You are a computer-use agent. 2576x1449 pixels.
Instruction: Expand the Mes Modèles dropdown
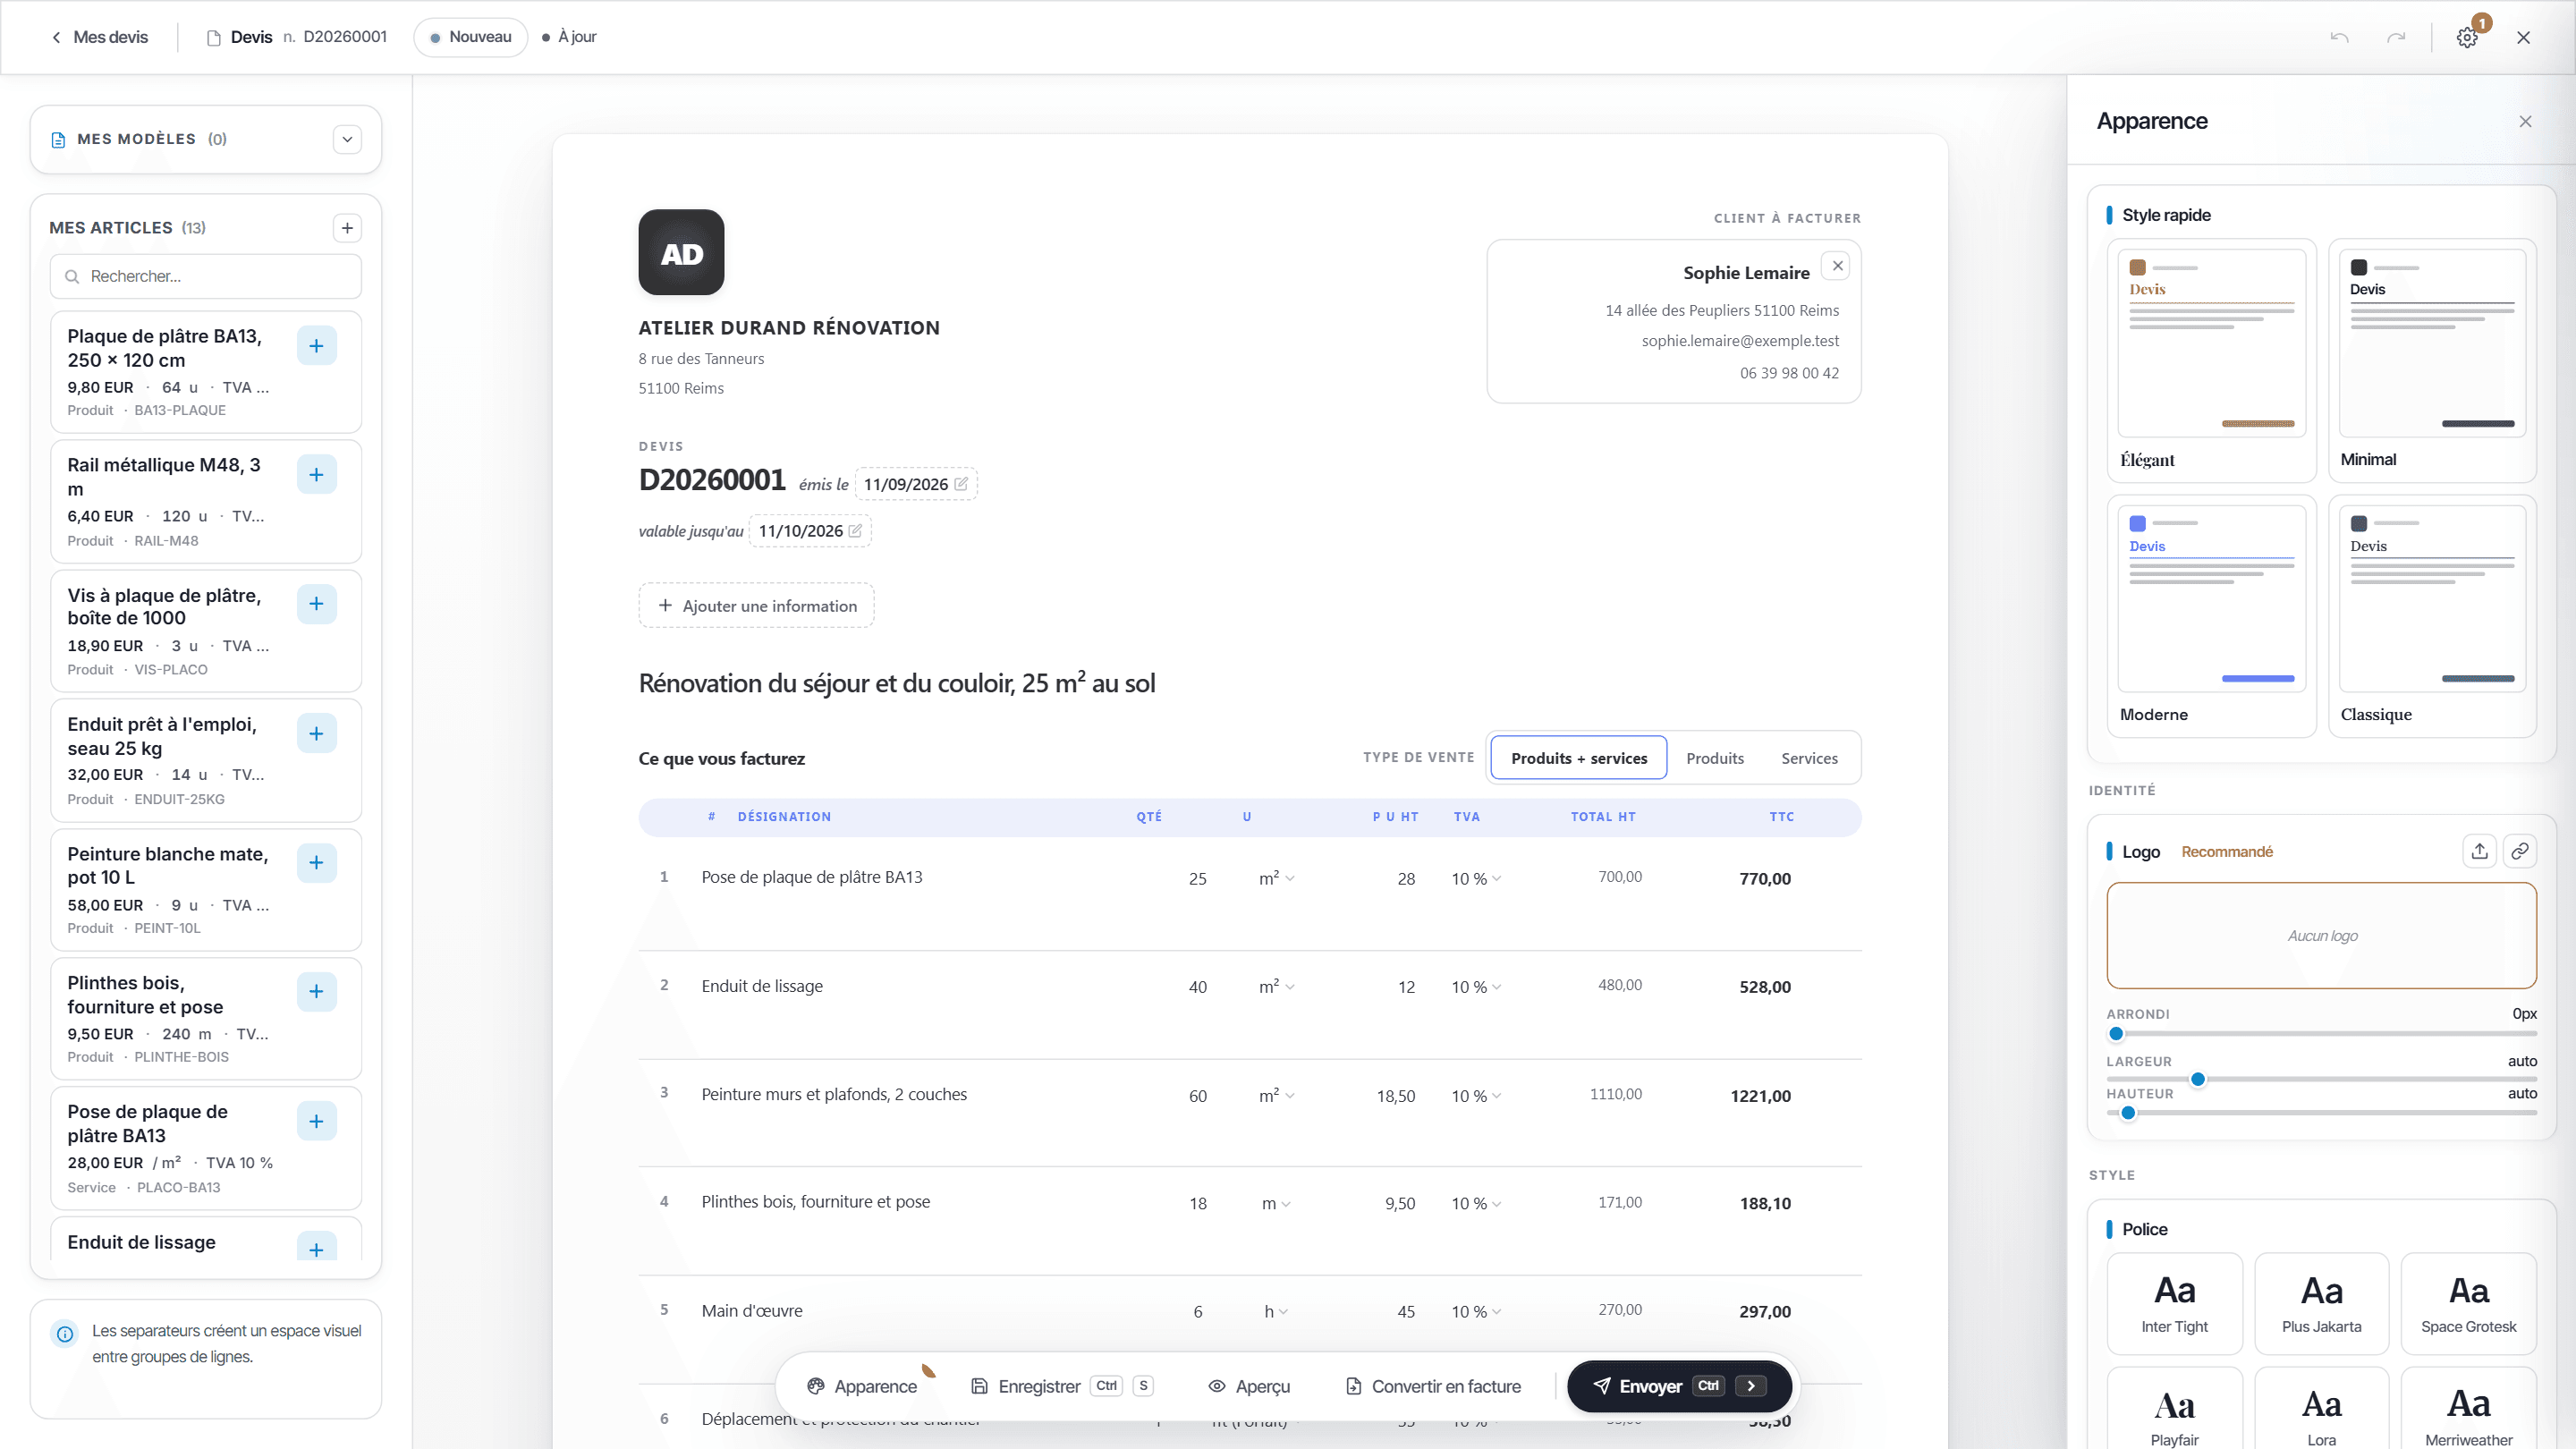click(x=347, y=139)
